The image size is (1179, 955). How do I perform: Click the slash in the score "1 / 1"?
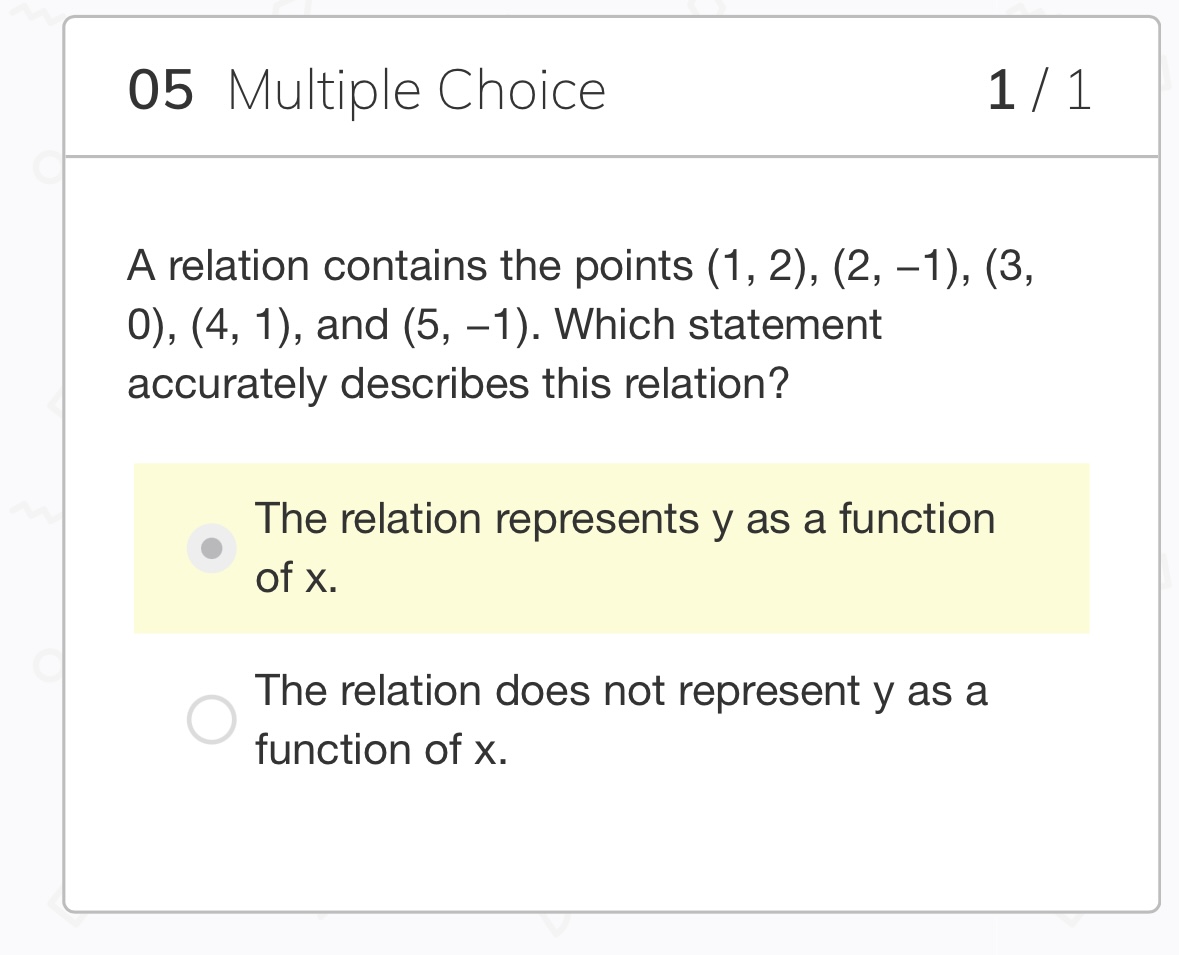click(x=1040, y=91)
